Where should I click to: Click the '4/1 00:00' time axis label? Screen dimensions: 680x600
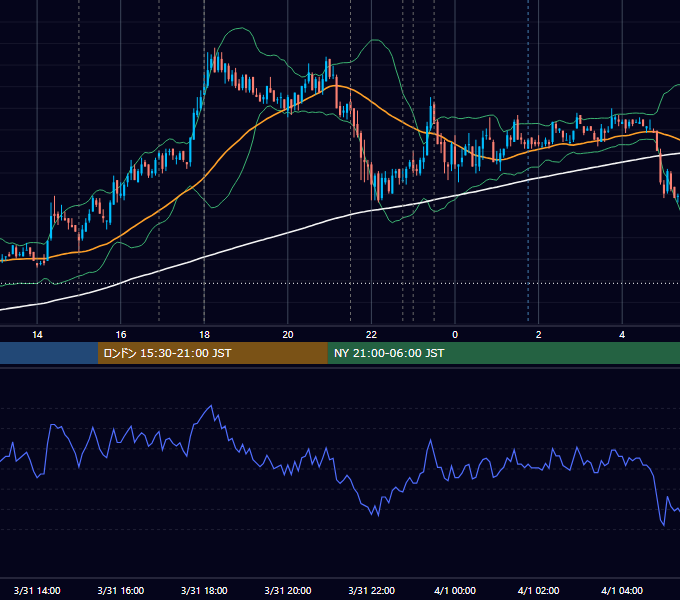click(x=455, y=590)
